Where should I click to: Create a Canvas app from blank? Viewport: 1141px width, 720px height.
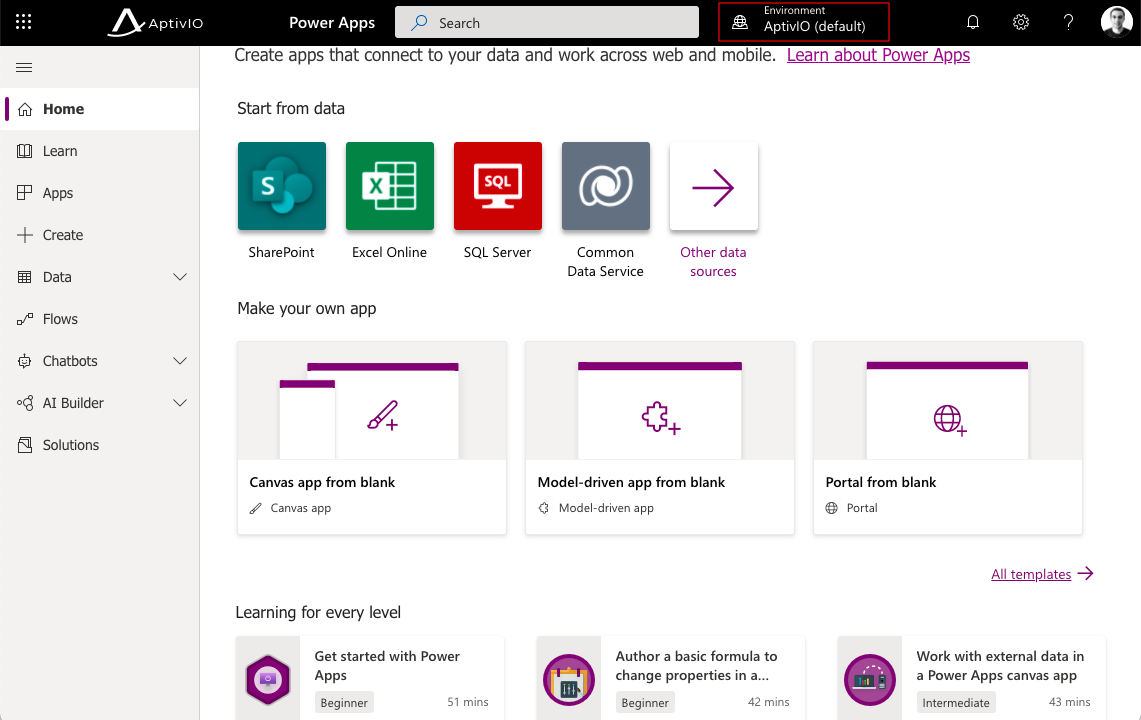pos(372,438)
